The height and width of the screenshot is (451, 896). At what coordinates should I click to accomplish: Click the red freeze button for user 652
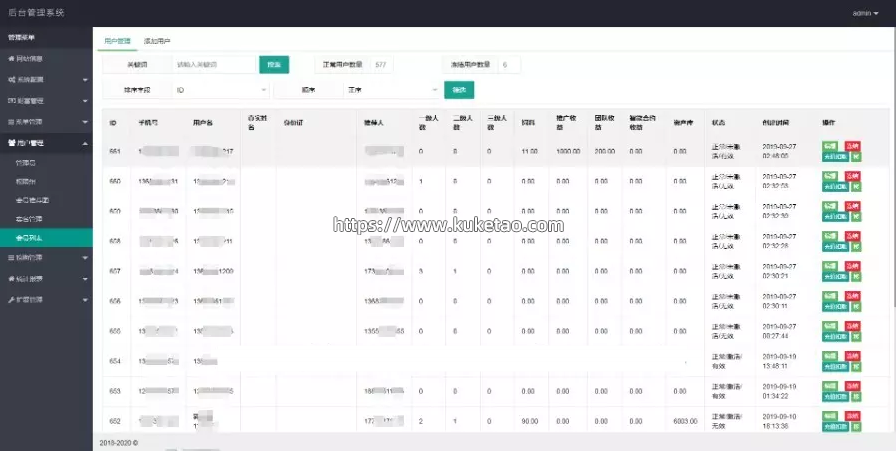tap(853, 416)
